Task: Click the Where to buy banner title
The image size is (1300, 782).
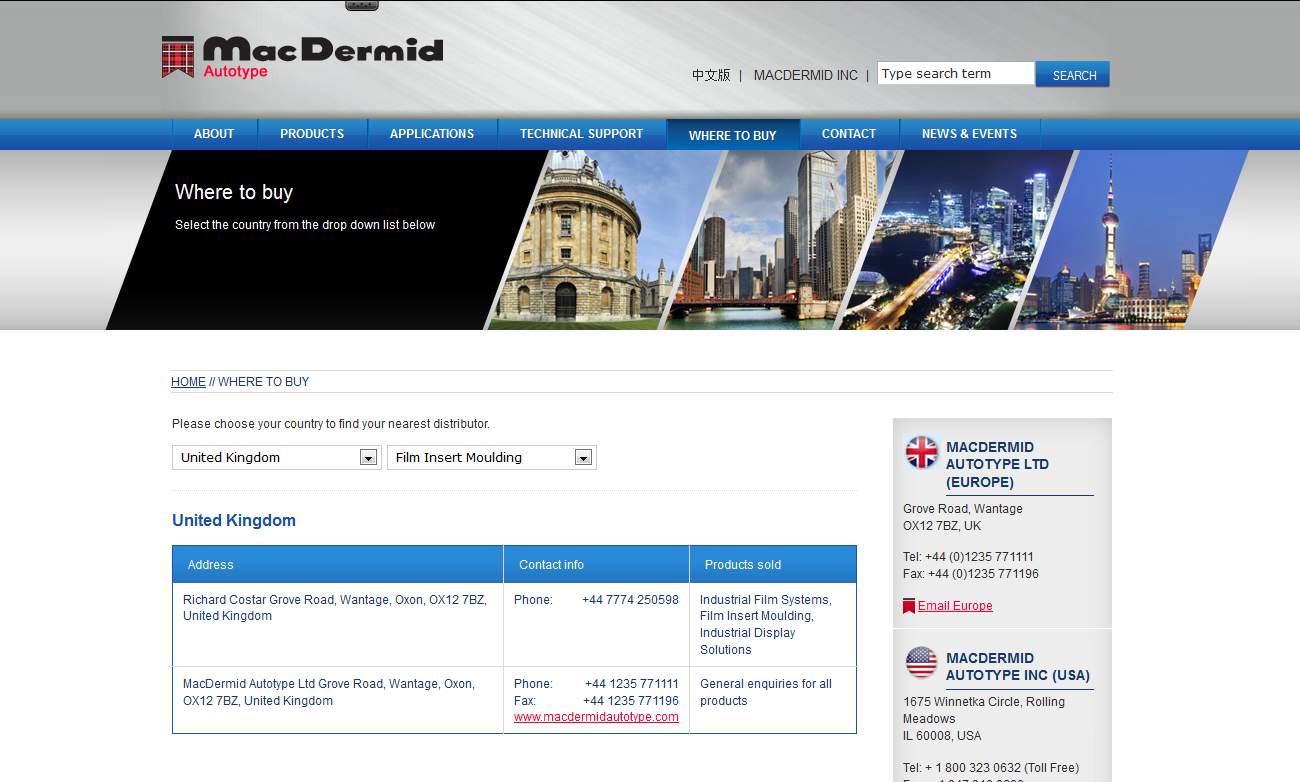Action: (234, 192)
